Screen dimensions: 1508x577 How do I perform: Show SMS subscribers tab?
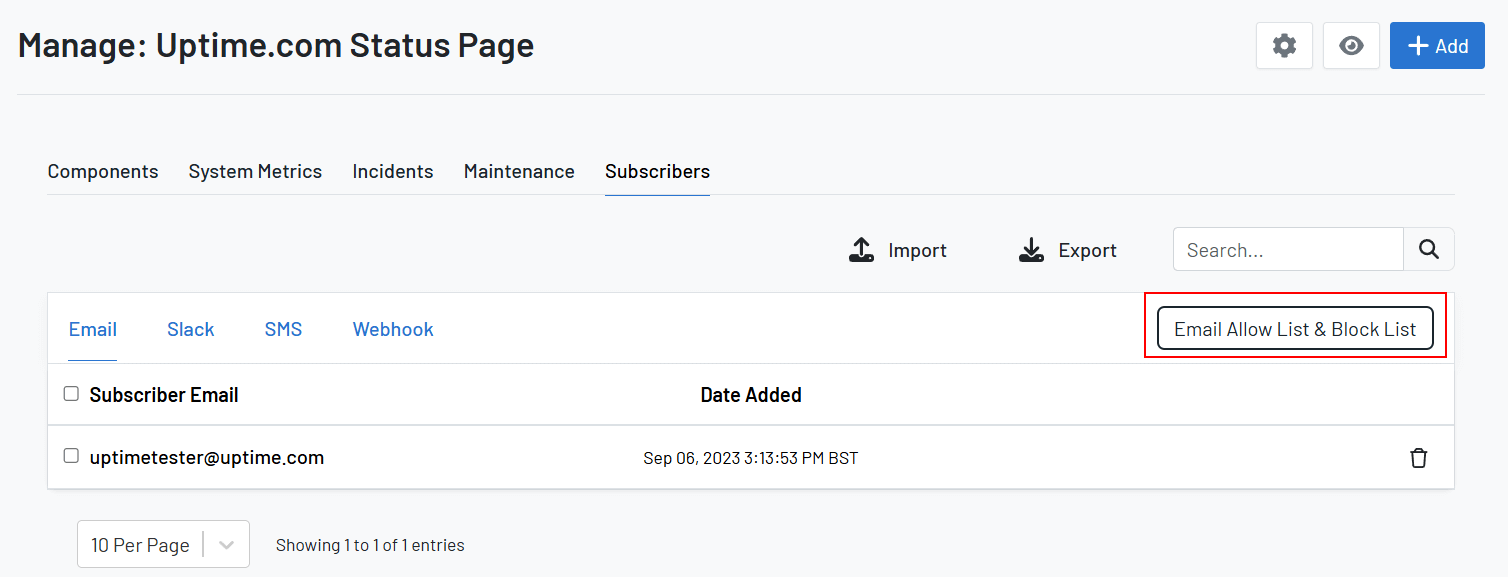coord(283,329)
